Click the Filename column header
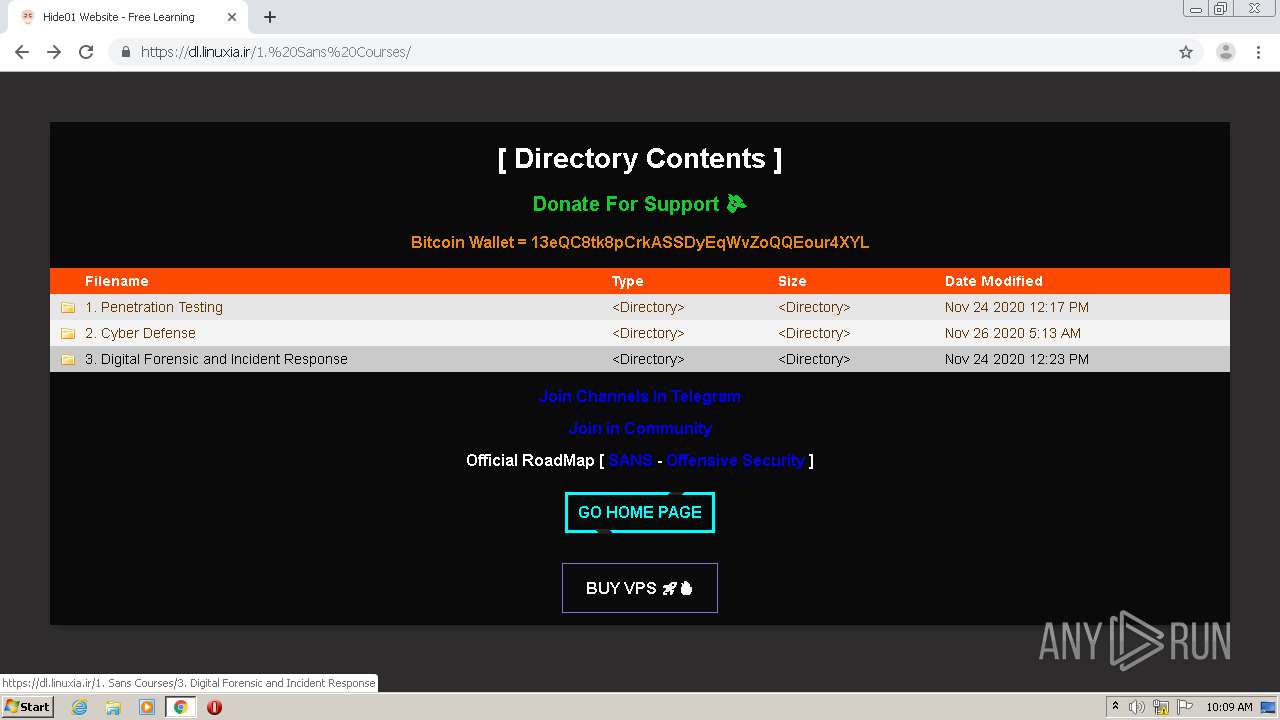Image resolution: width=1280 pixels, height=720 pixels. (x=117, y=281)
